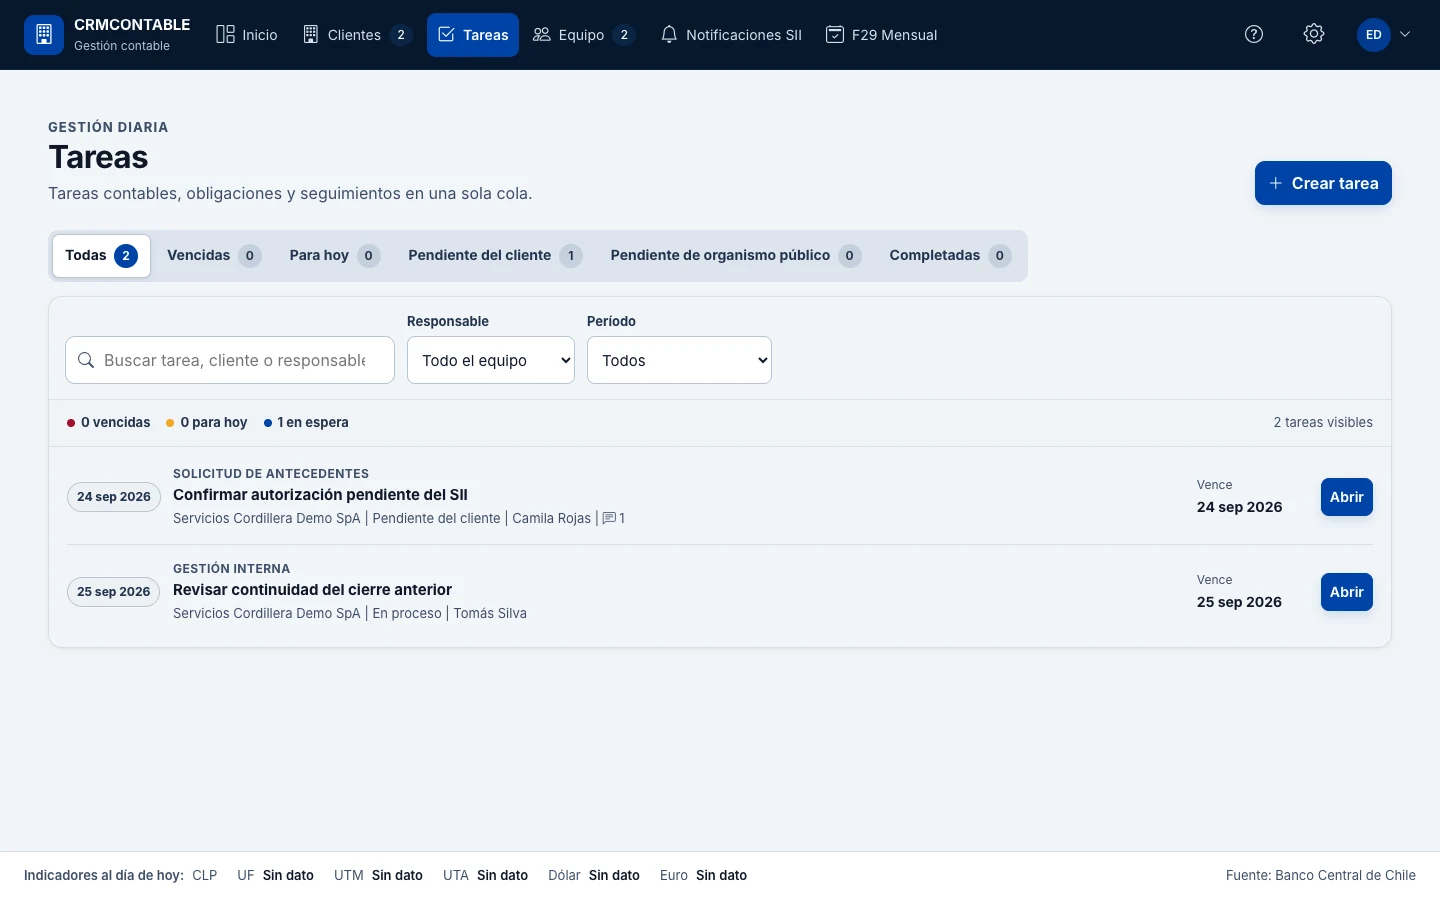Click the ED user avatar
The height and width of the screenshot is (900, 1440).
click(x=1374, y=35)
